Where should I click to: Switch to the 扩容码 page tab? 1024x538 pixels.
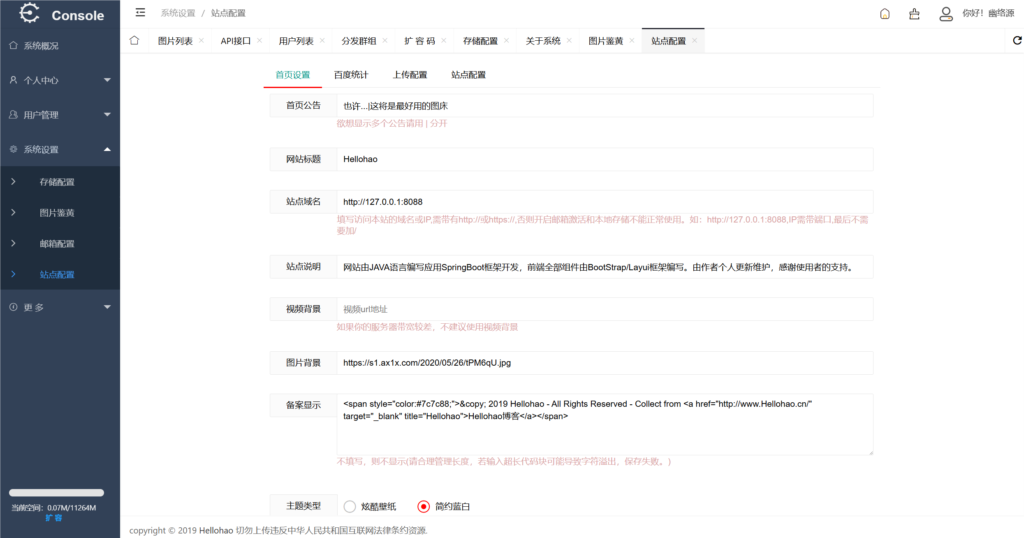pyautogui.click(x=419, y=40)
